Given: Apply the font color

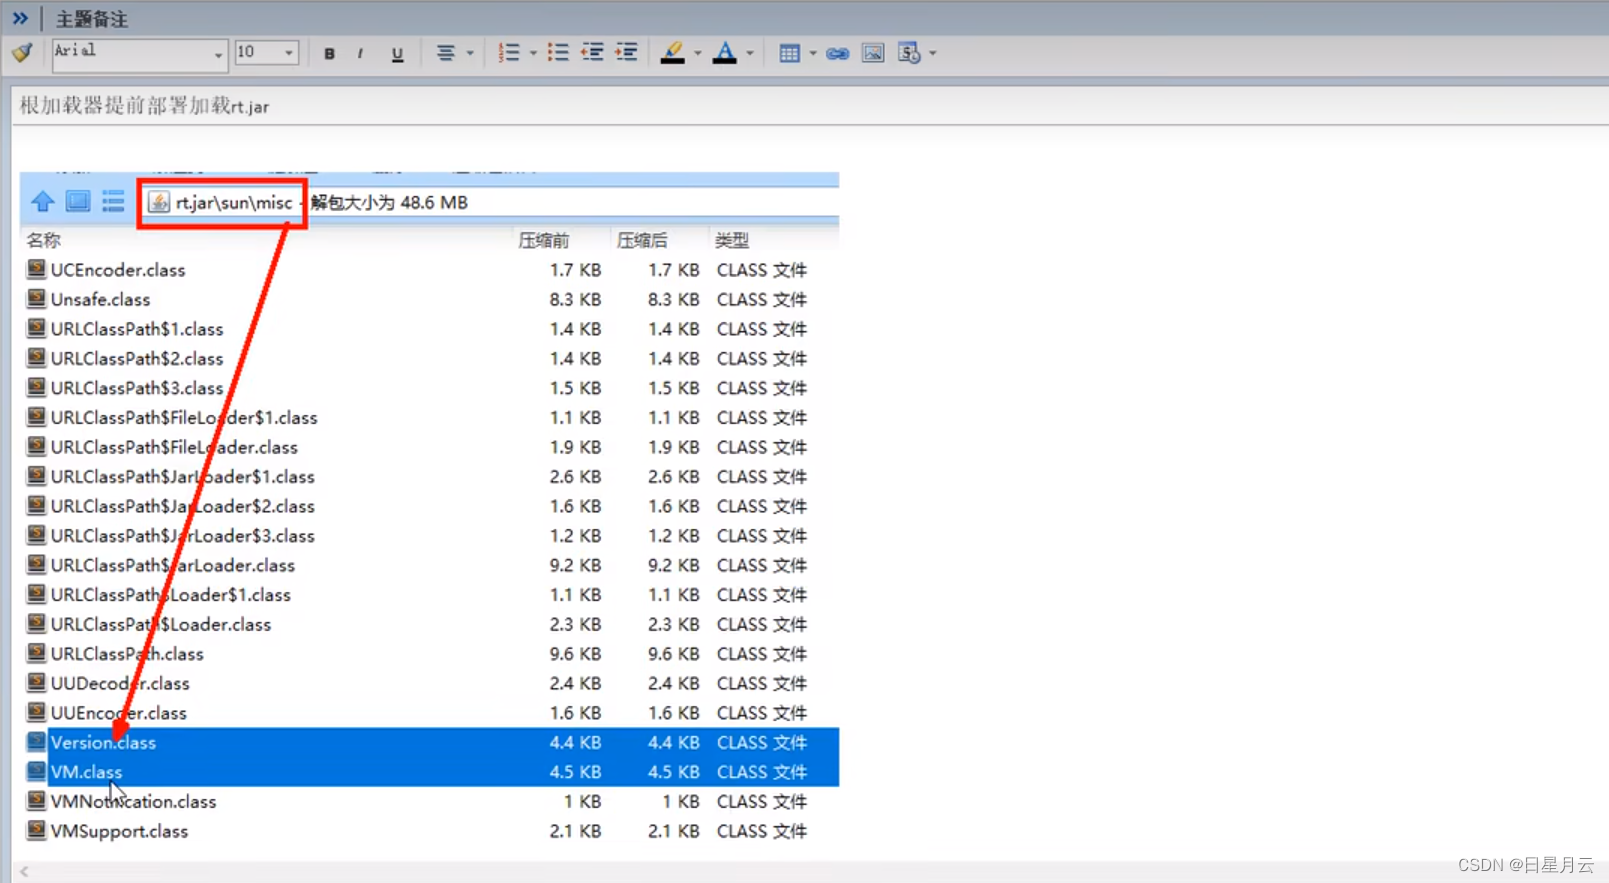Looking at the screenshot, I should [x=725, y=53].
